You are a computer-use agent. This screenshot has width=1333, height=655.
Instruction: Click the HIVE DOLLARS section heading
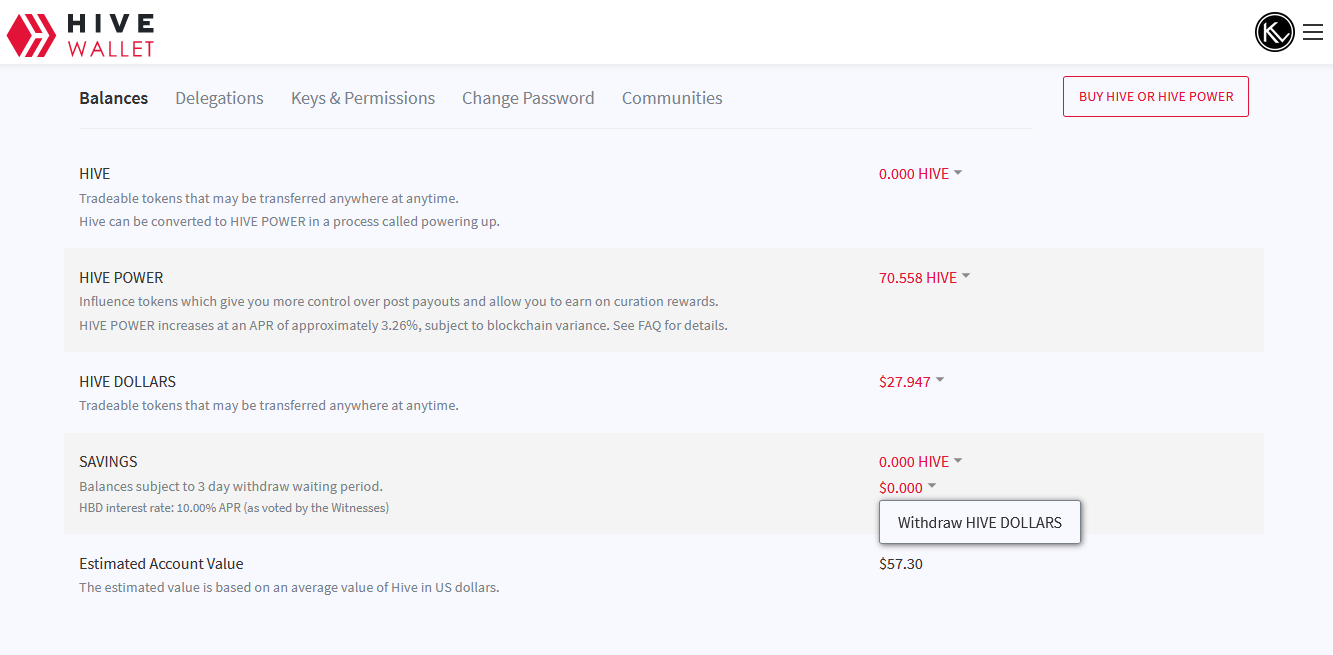click(127, 382)
